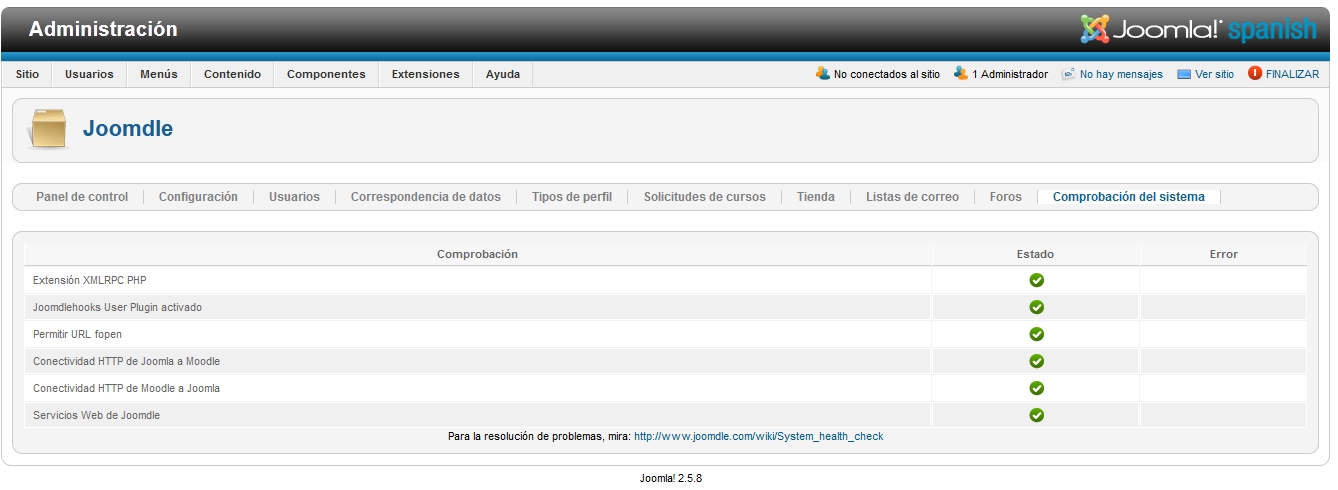Click the Joomla! spanish logo
Image resolution: width=1338 pixels, height=490 pixels.
coord(1198,30)
